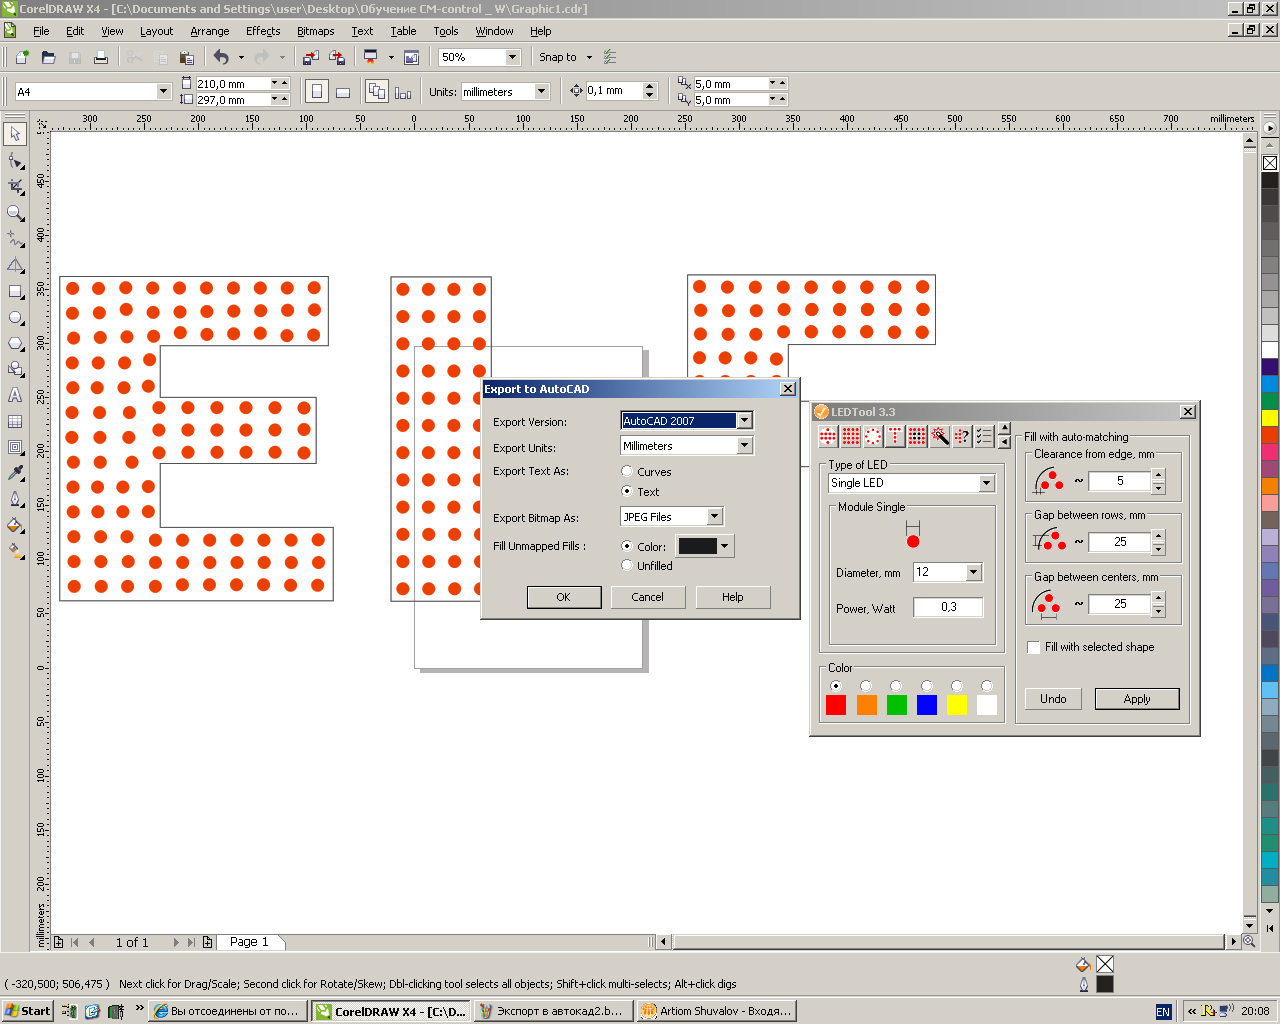Set page to Landscape orientation
The width and height of the screenshot is (1280, 1024).
[x=343, y=92]
